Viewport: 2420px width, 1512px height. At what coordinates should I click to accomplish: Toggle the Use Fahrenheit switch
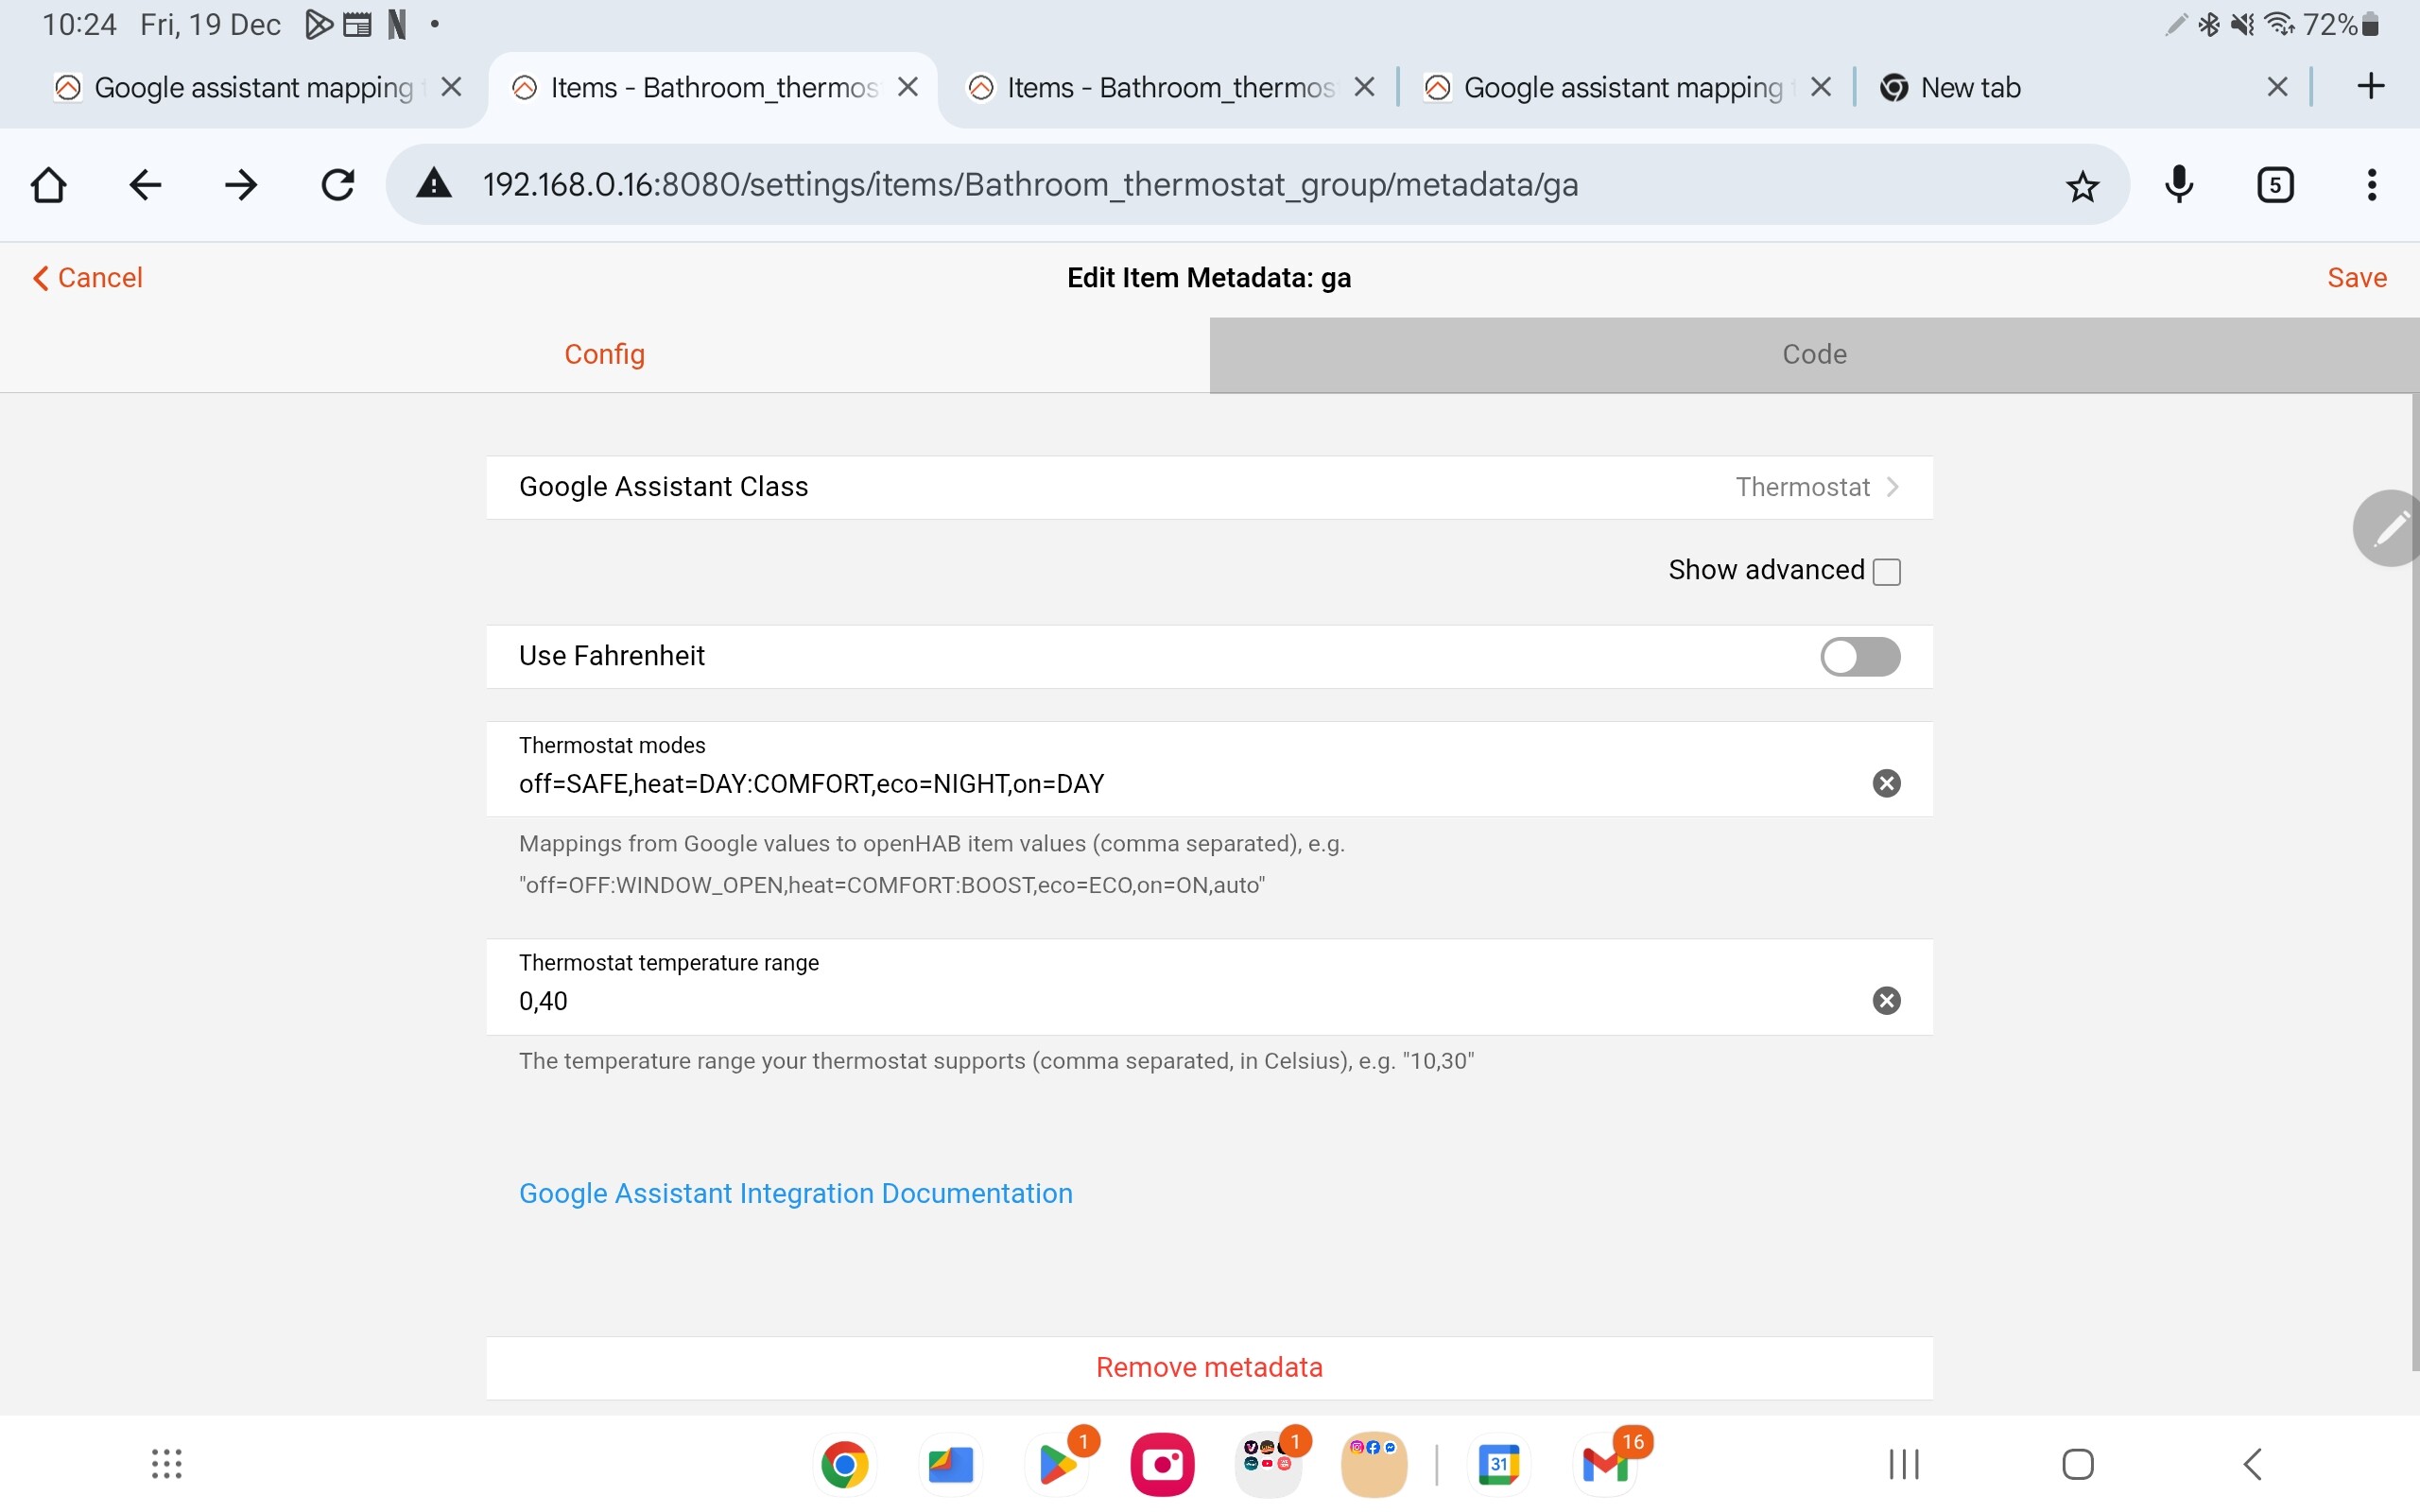point(1859,657)
